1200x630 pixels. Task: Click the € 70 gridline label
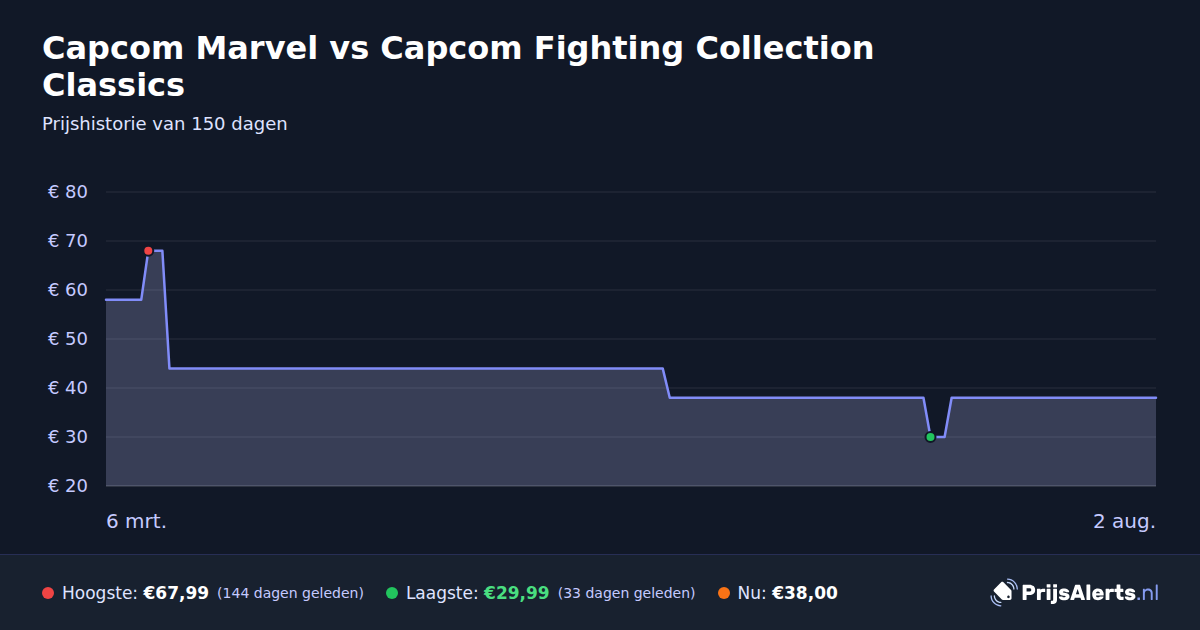point(68,241)
